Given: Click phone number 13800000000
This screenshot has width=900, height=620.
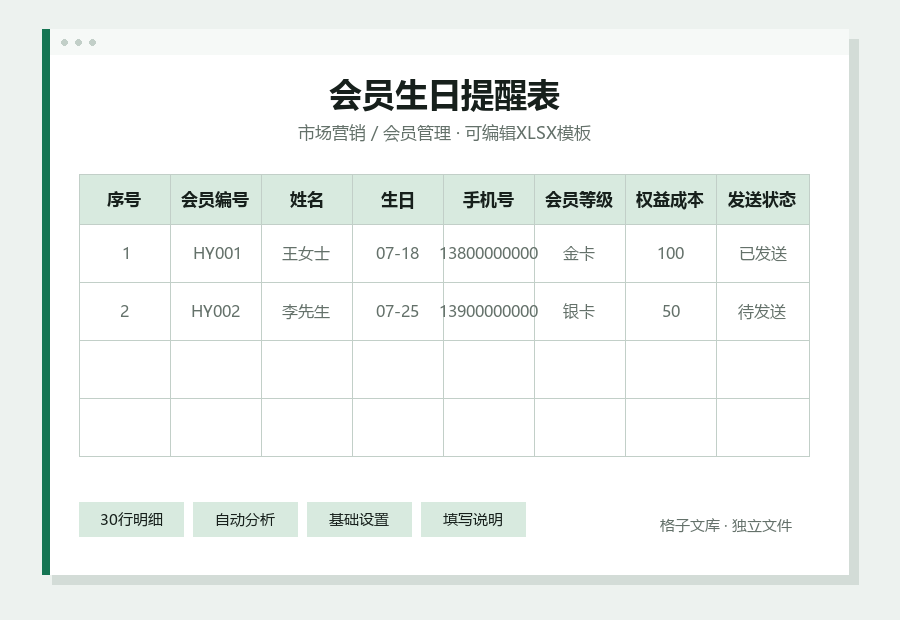Looking at the screenshot, I should [488, 253].
